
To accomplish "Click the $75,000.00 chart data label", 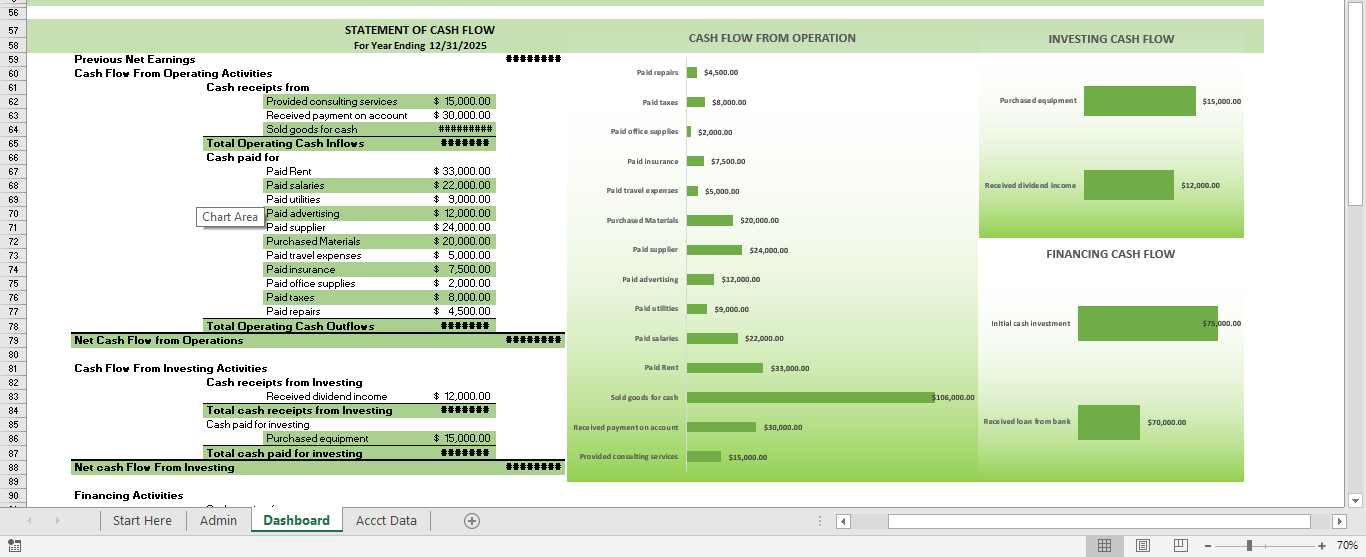I will tap(1221, 323).
